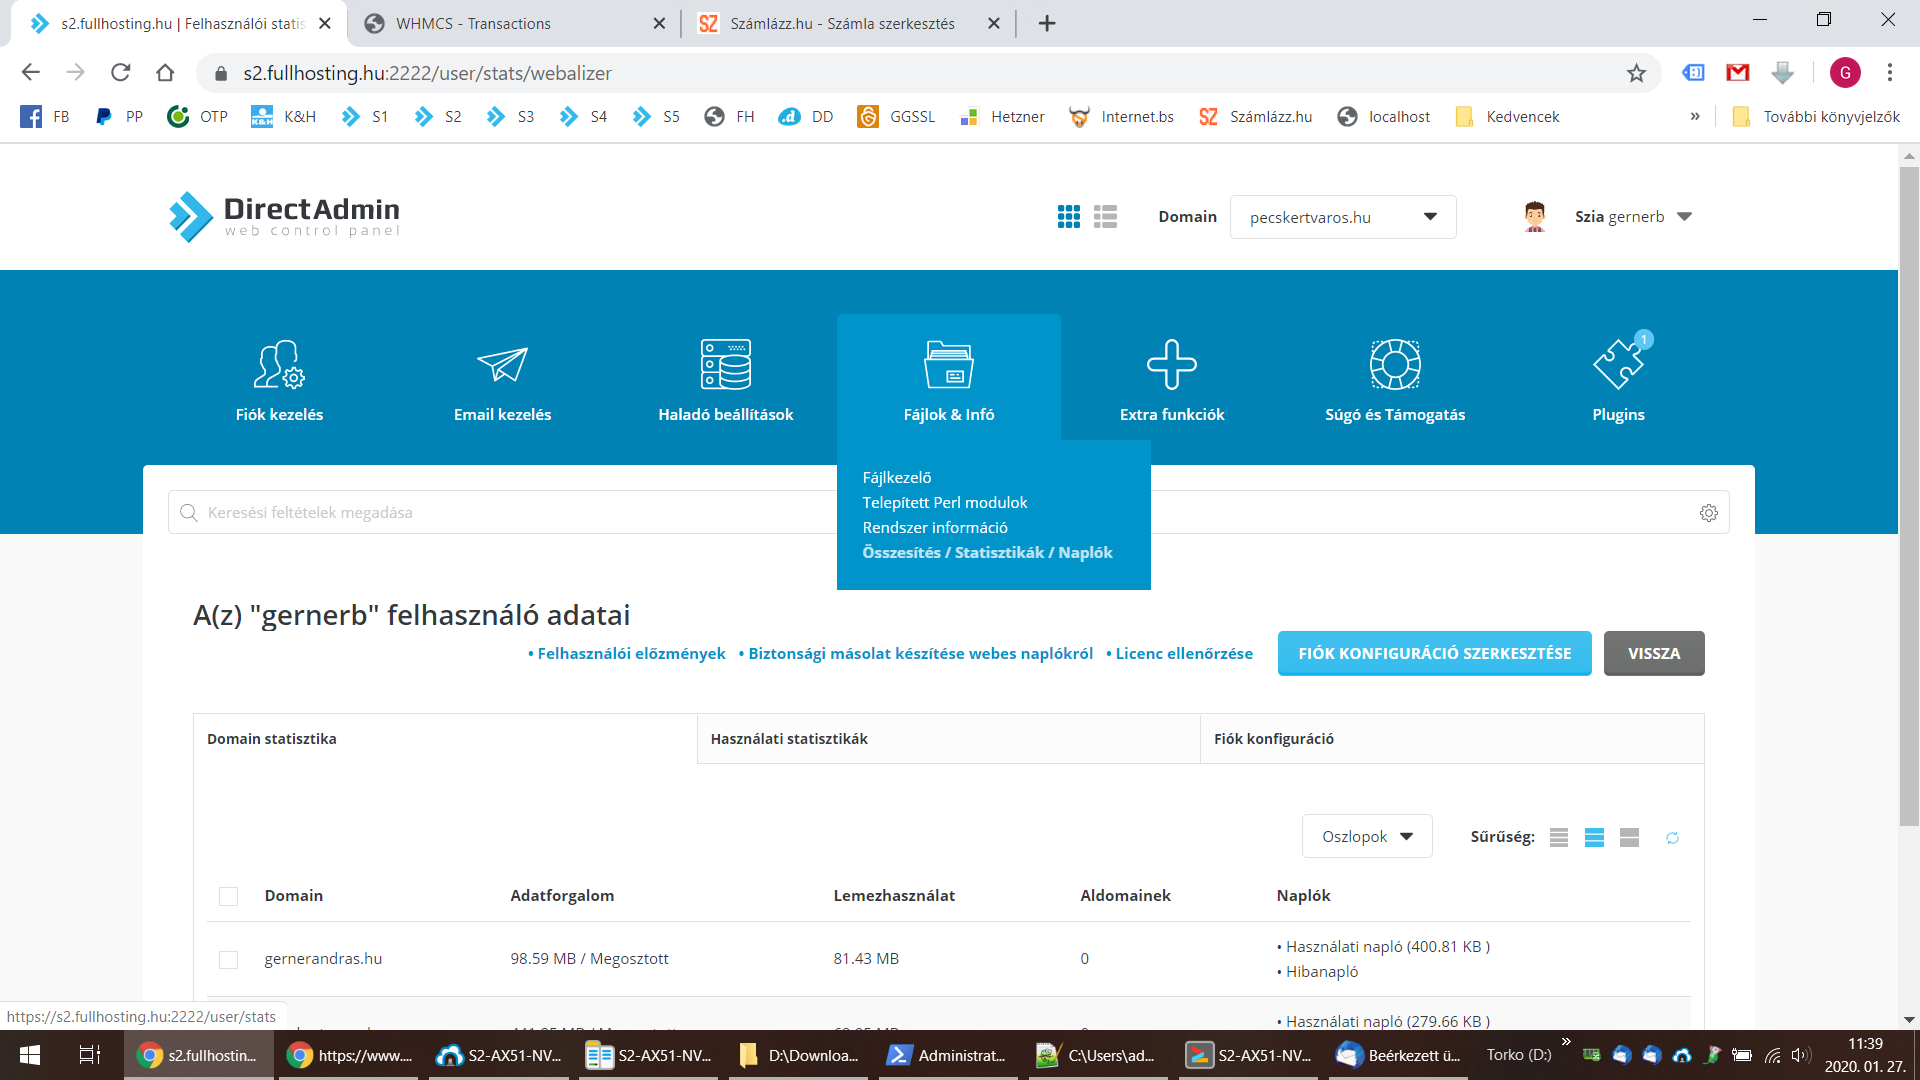The height and width of the screenshot is (1080, 1920).
Task: Go to browser home page
Action: coord(166,73)
